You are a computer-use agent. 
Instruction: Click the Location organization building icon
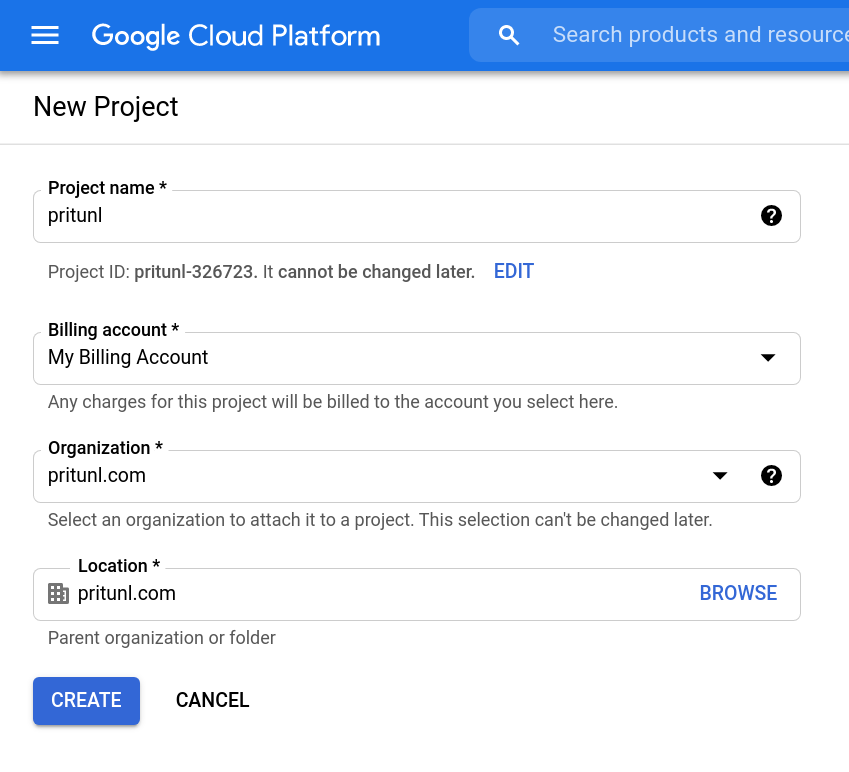coord(59,594)
